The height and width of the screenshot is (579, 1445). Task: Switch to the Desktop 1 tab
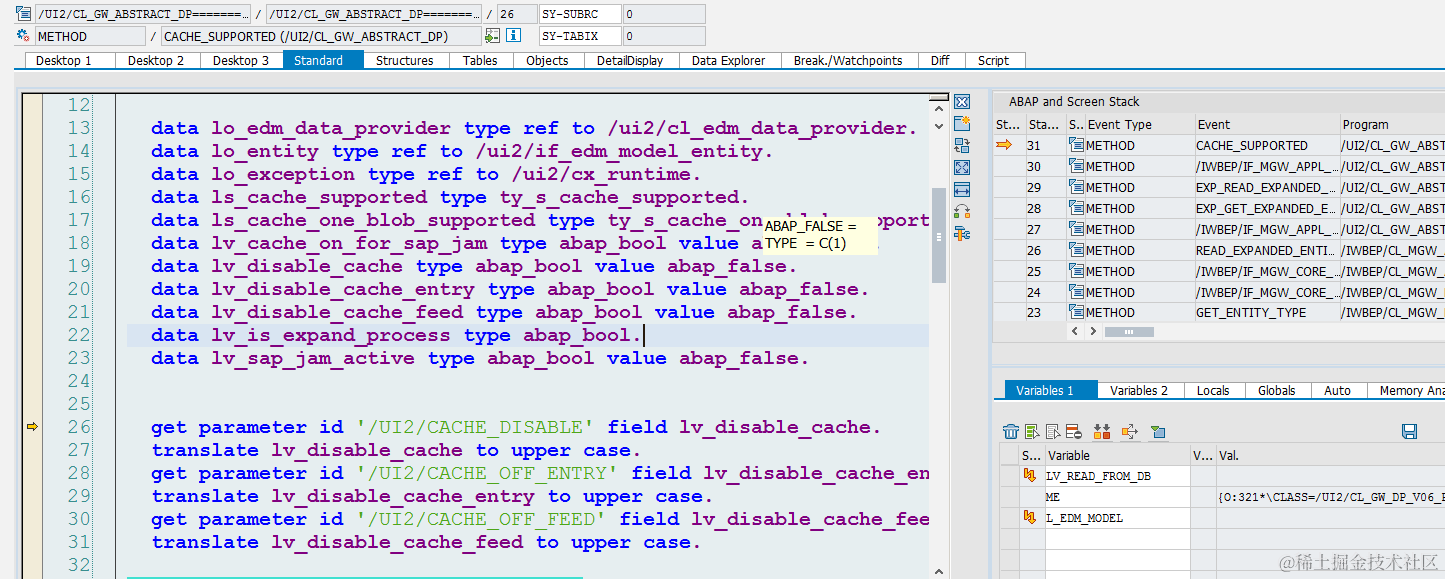64,61
